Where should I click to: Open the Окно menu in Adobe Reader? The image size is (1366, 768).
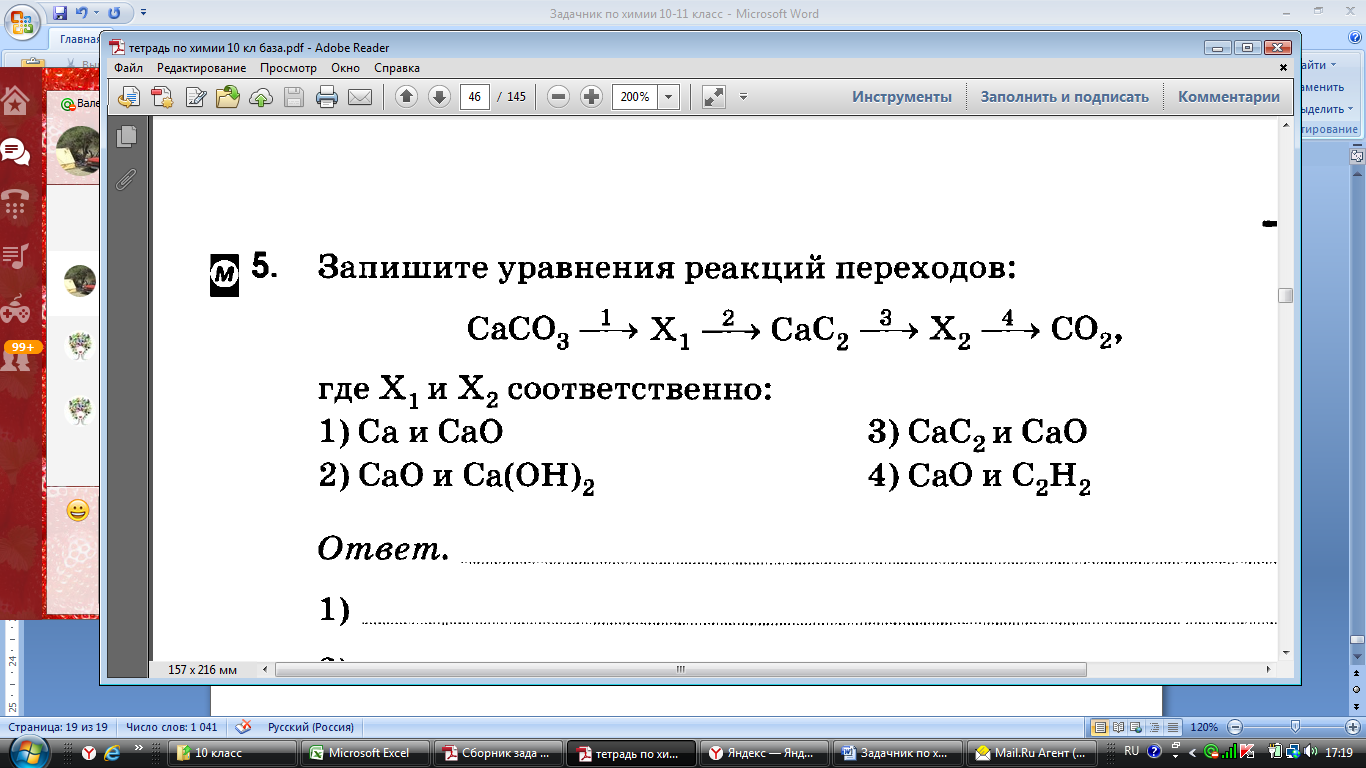click(345, 68)
